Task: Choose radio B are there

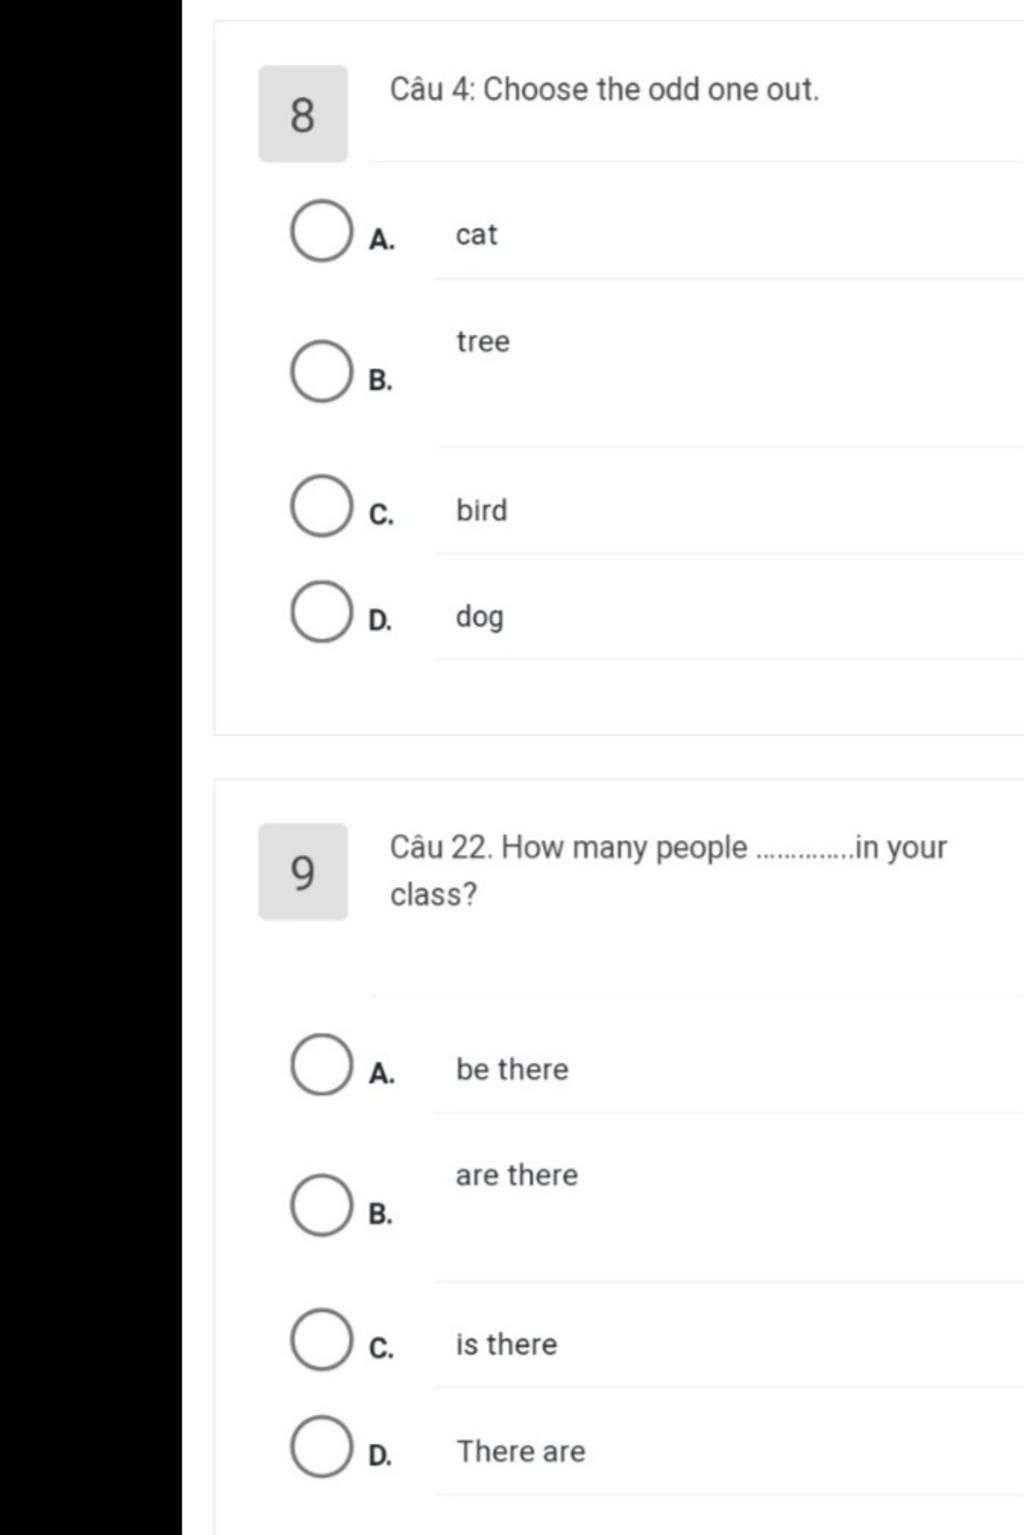Action: (321, 1205)
